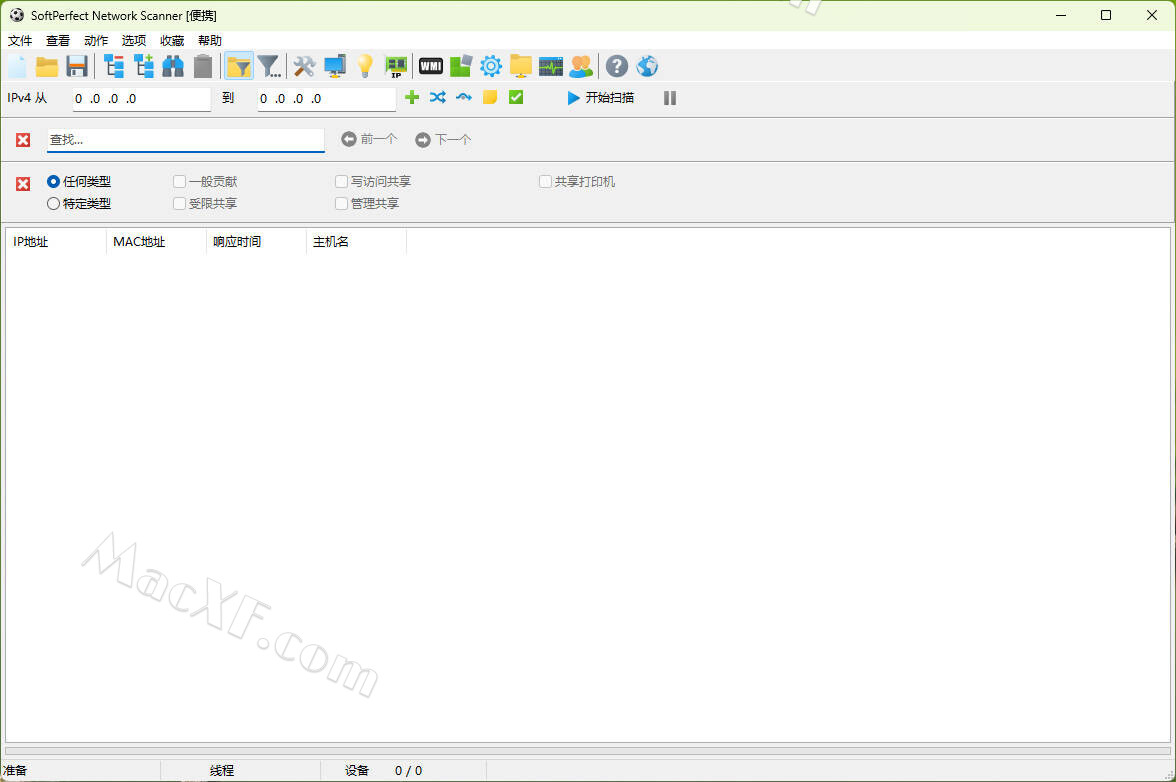Open the 收藏 menu
The width and height of the screenshot is (1176, 782).
(x=172, y=40)
